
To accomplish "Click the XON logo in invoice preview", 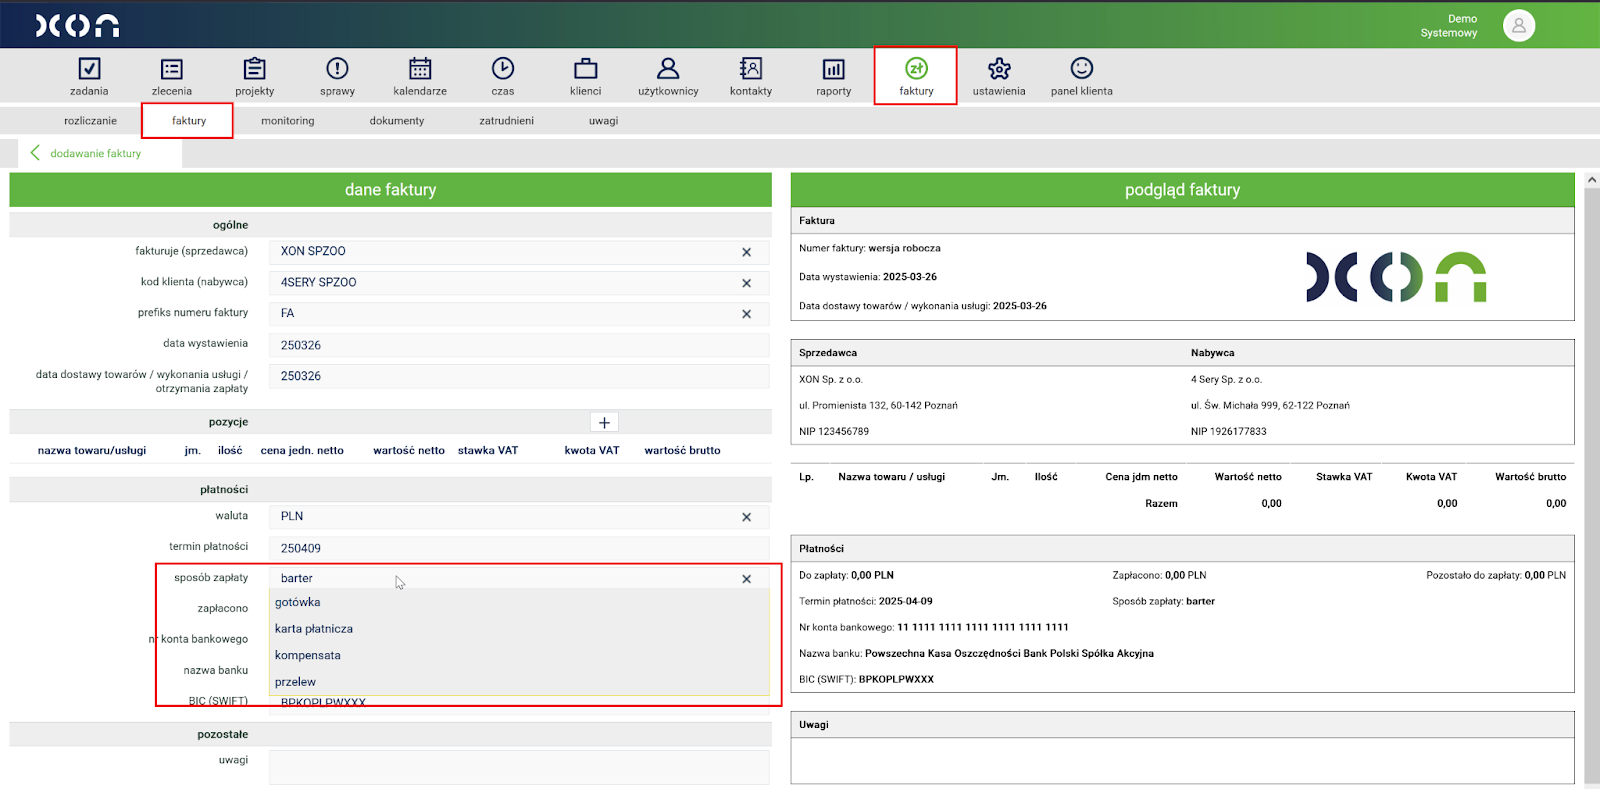I will coord(1396,277).
